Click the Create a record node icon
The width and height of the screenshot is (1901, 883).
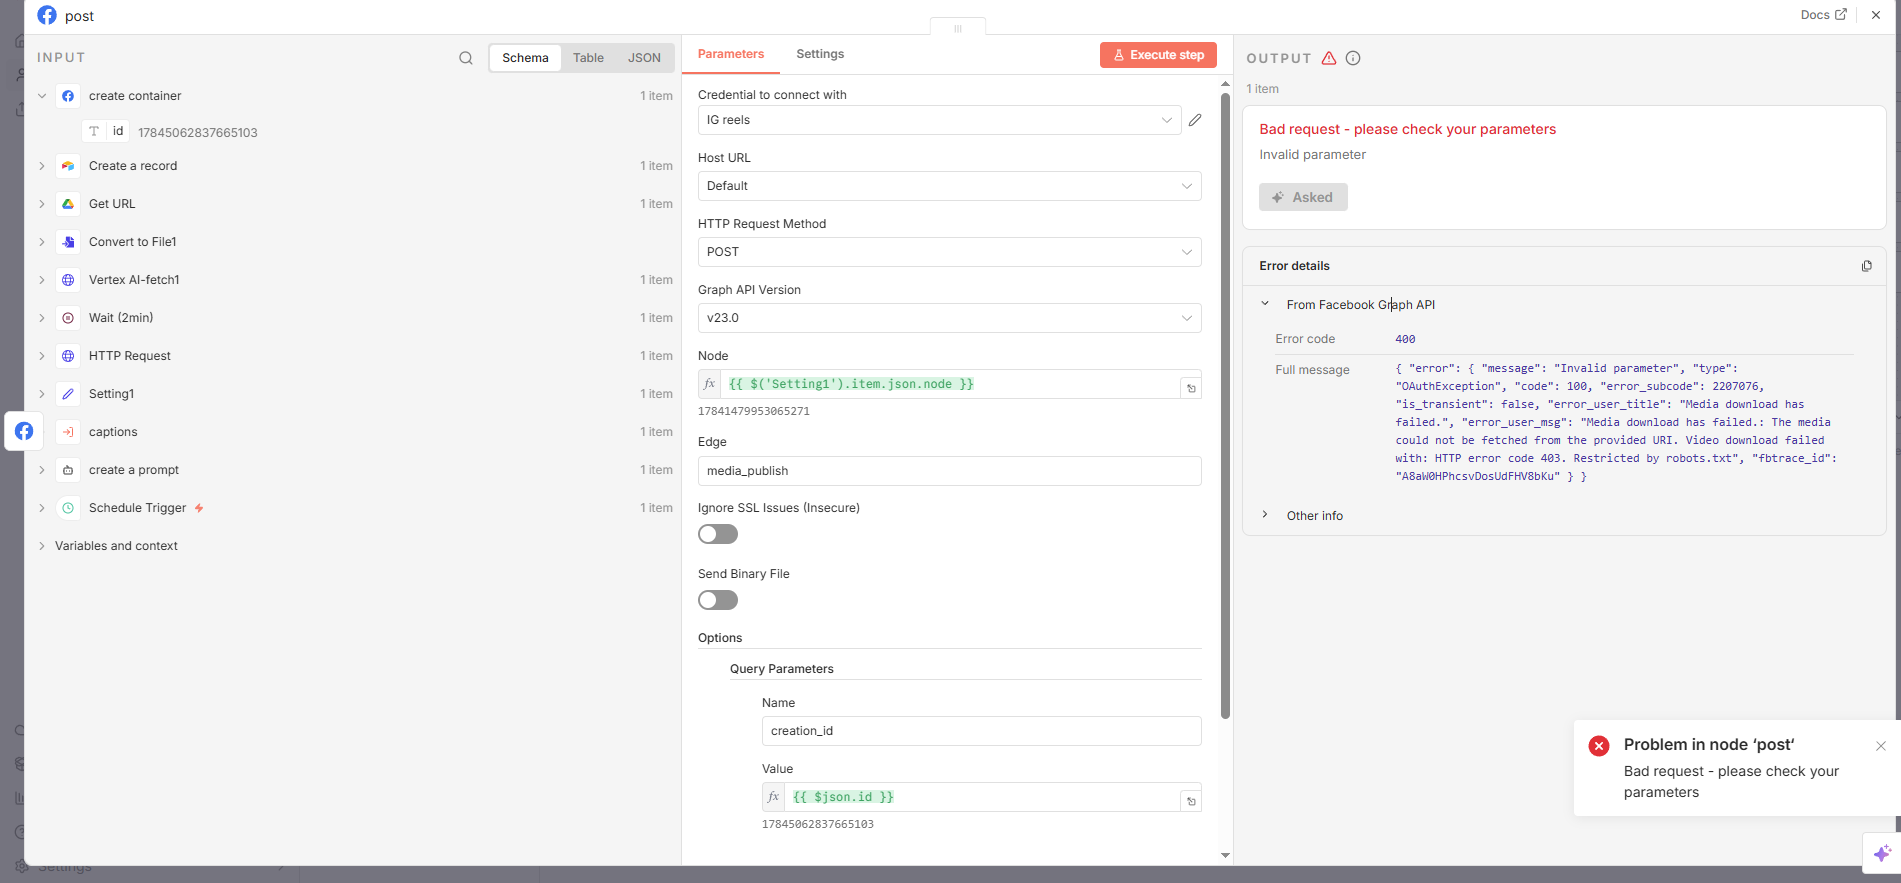[x=68, y=166]
